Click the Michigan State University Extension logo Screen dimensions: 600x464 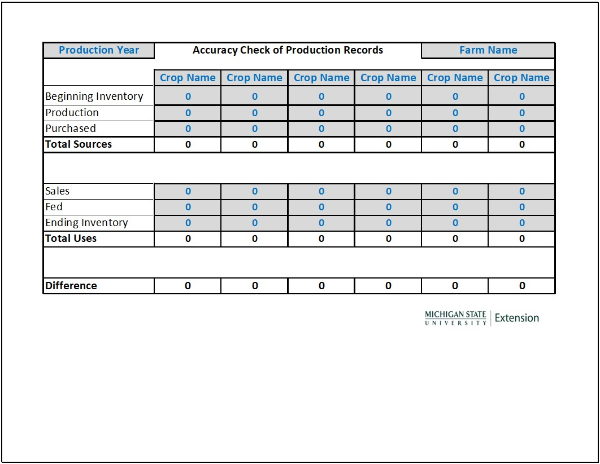point(481,317)
